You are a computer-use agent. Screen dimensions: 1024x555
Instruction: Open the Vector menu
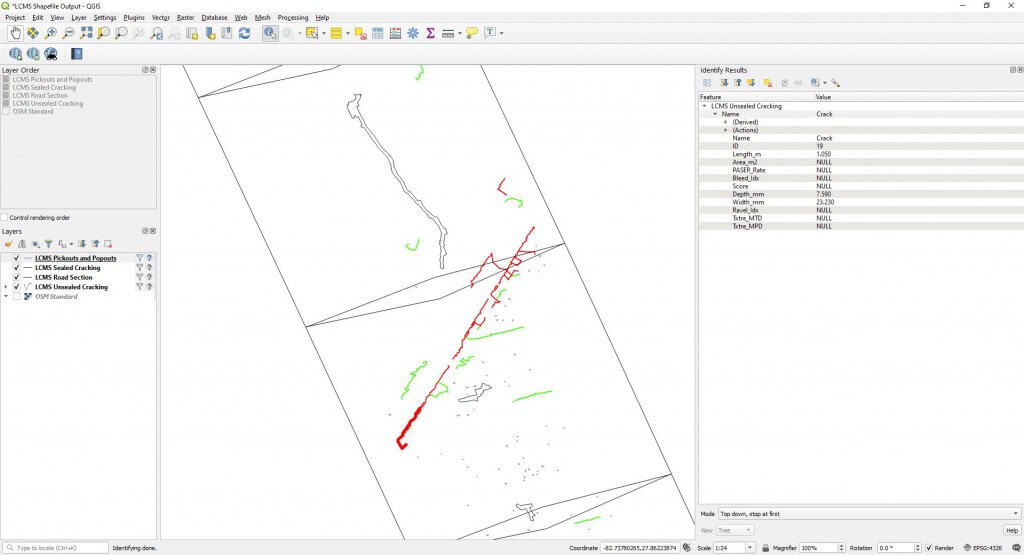pos(161,18)
